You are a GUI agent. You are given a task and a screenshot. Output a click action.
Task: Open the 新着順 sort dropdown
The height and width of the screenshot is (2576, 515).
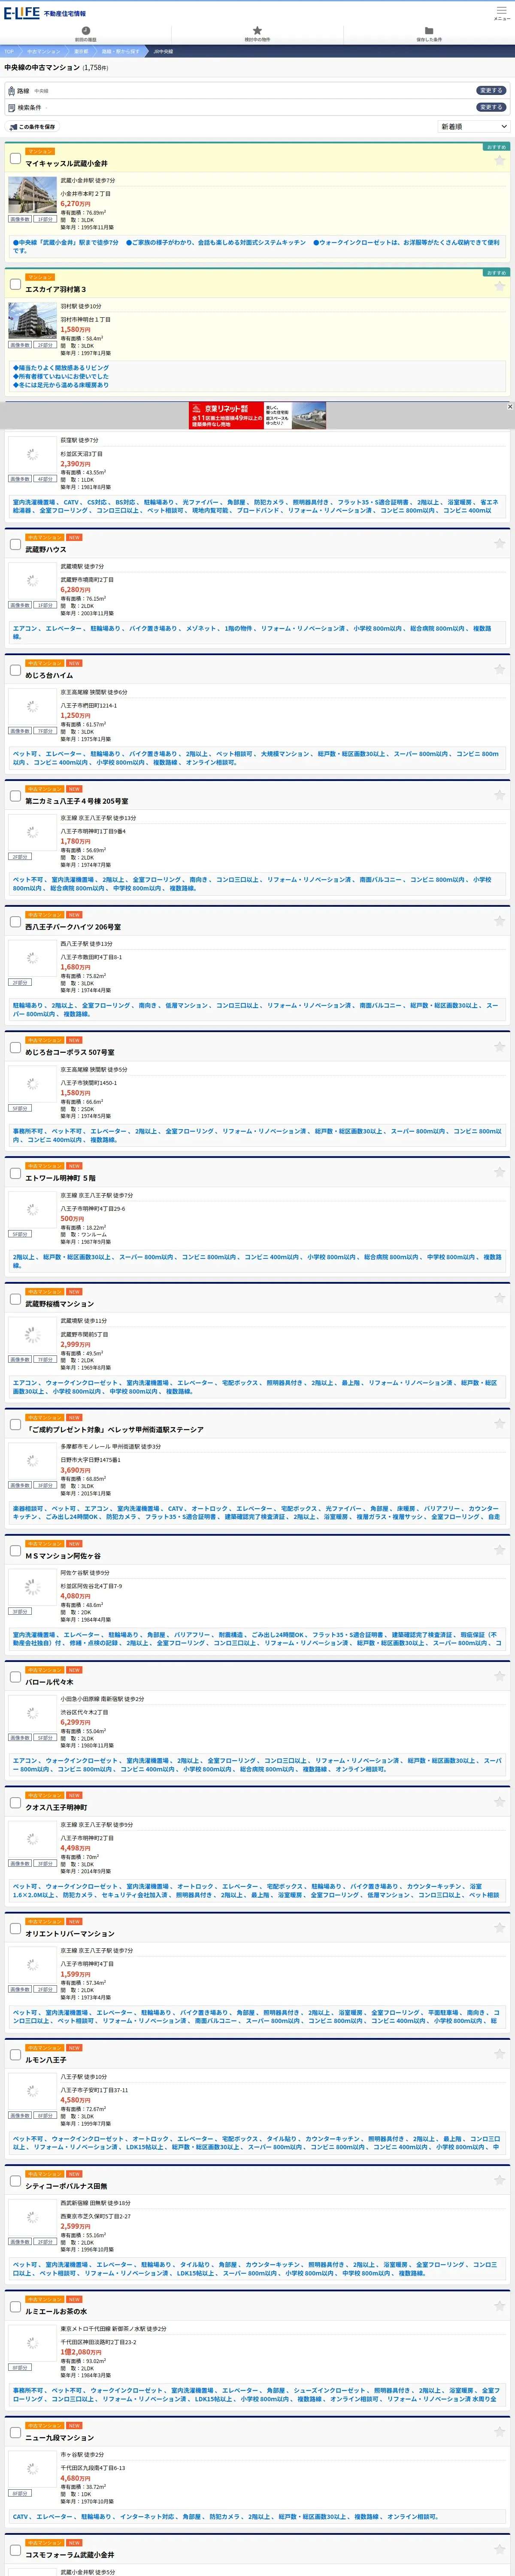[x=474, y=127]
